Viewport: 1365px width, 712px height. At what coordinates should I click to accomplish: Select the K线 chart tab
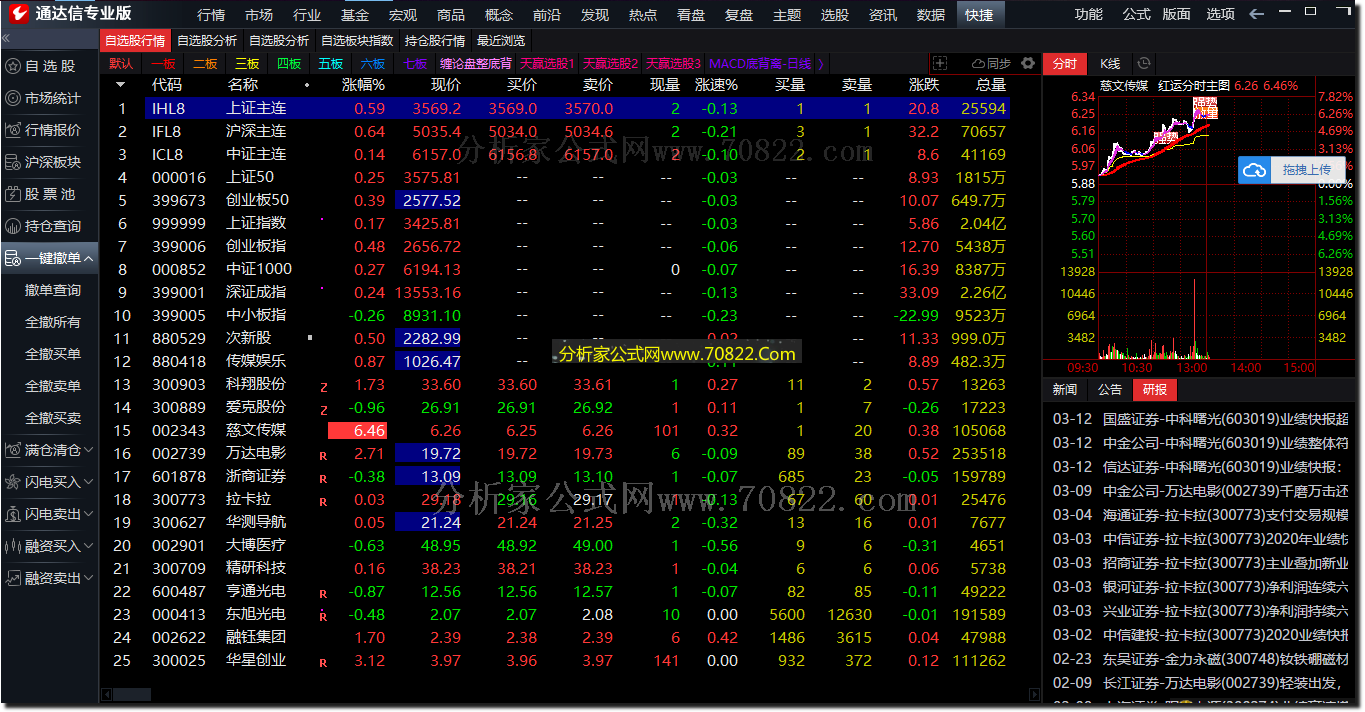coord(1110,63)
